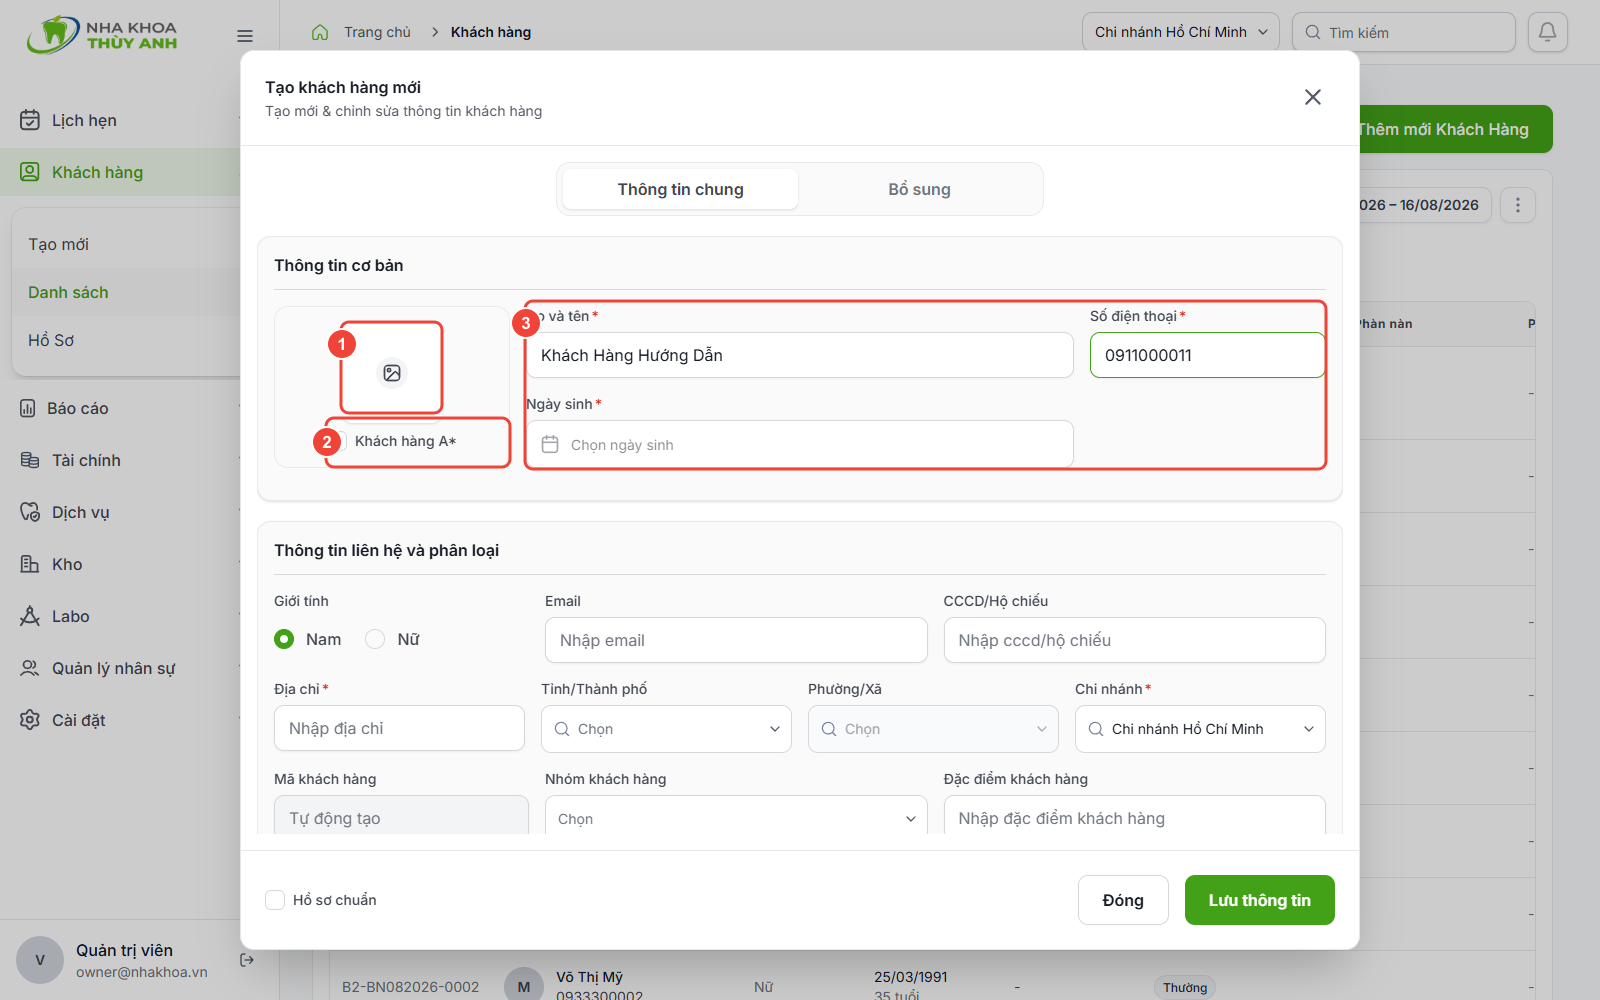Viewport: 1600px width, 1000px height.
Task: Click the Cài đặt gear icon
Action: [x=30, y=720]
